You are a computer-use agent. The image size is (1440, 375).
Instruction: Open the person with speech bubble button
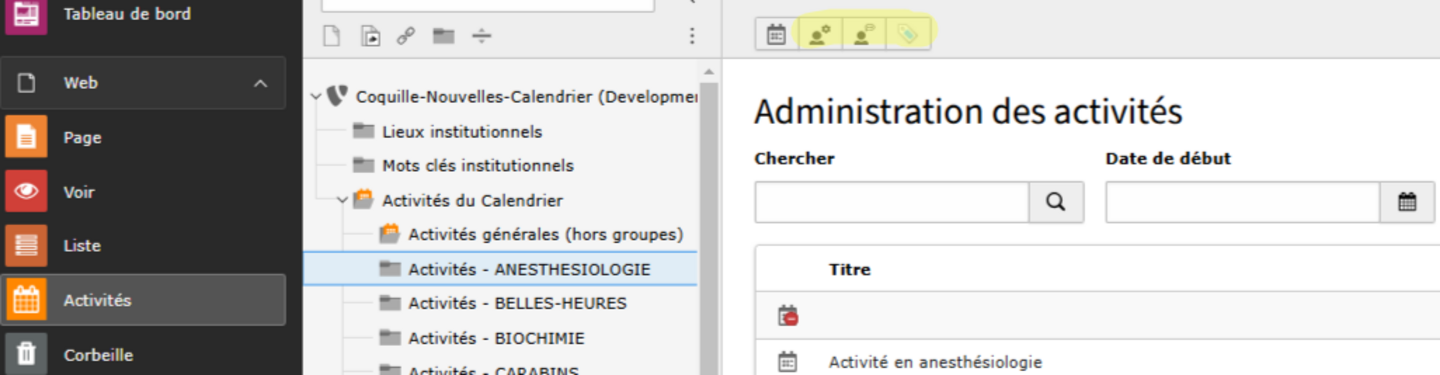coord(864,35)
